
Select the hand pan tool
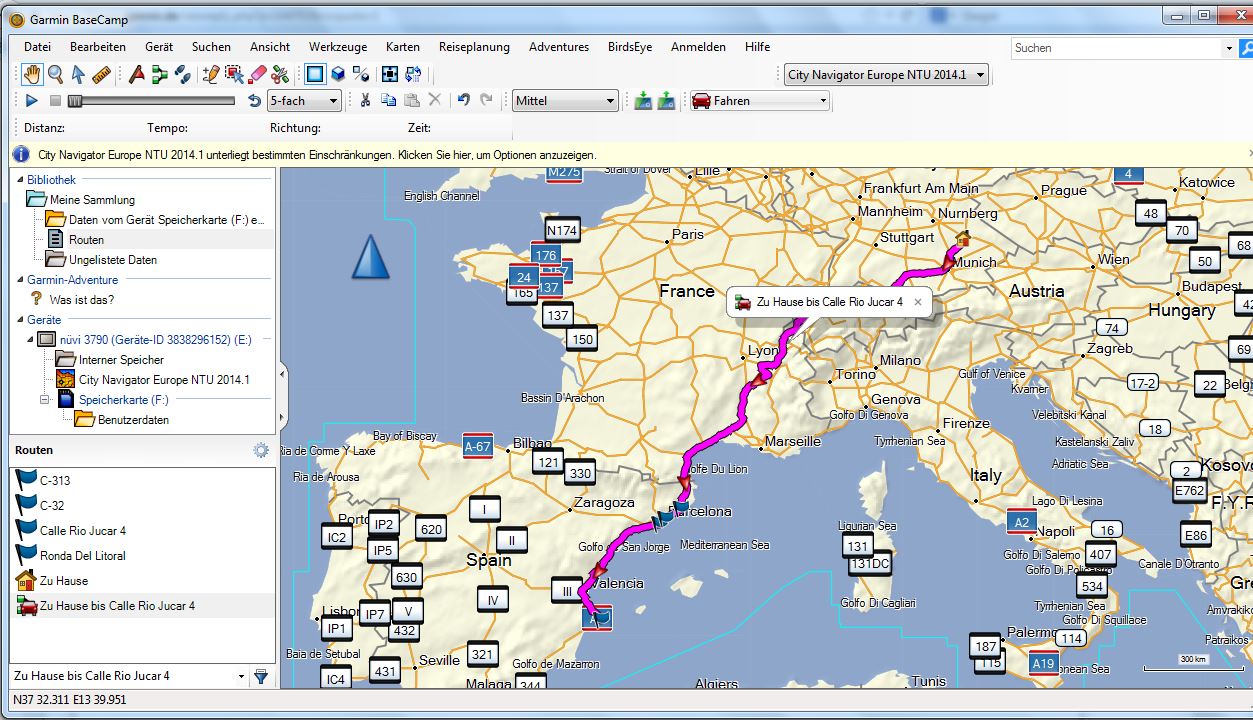click(x=33, y=74)
